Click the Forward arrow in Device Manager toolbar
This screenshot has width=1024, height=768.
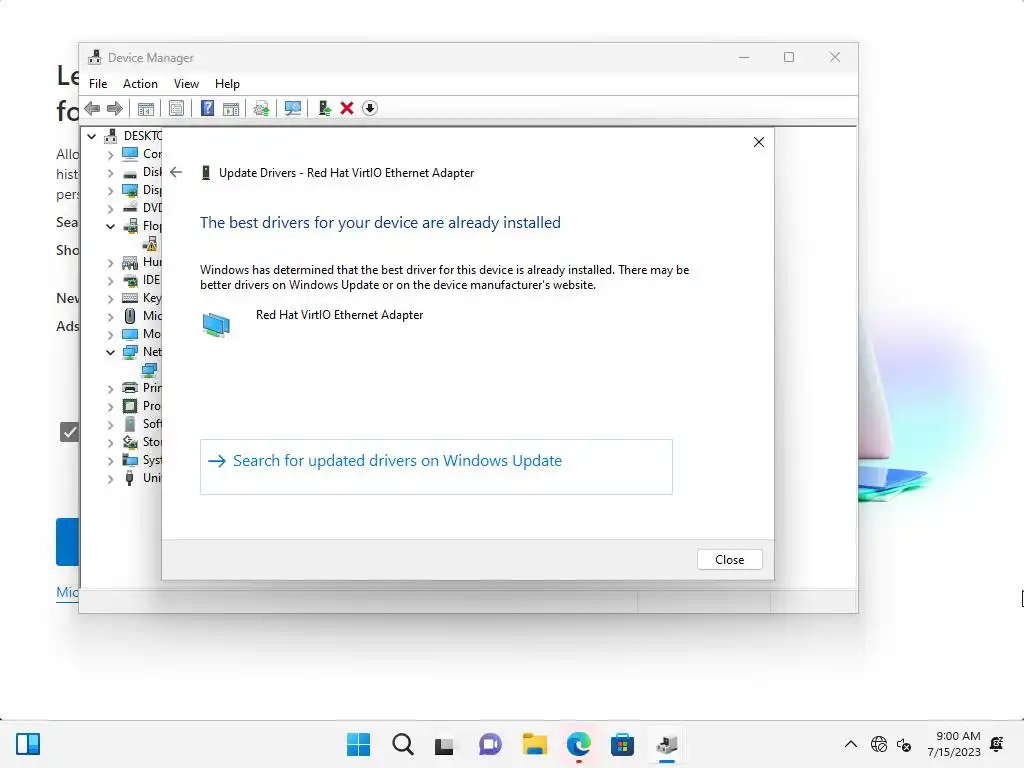[x=115, y=108]
